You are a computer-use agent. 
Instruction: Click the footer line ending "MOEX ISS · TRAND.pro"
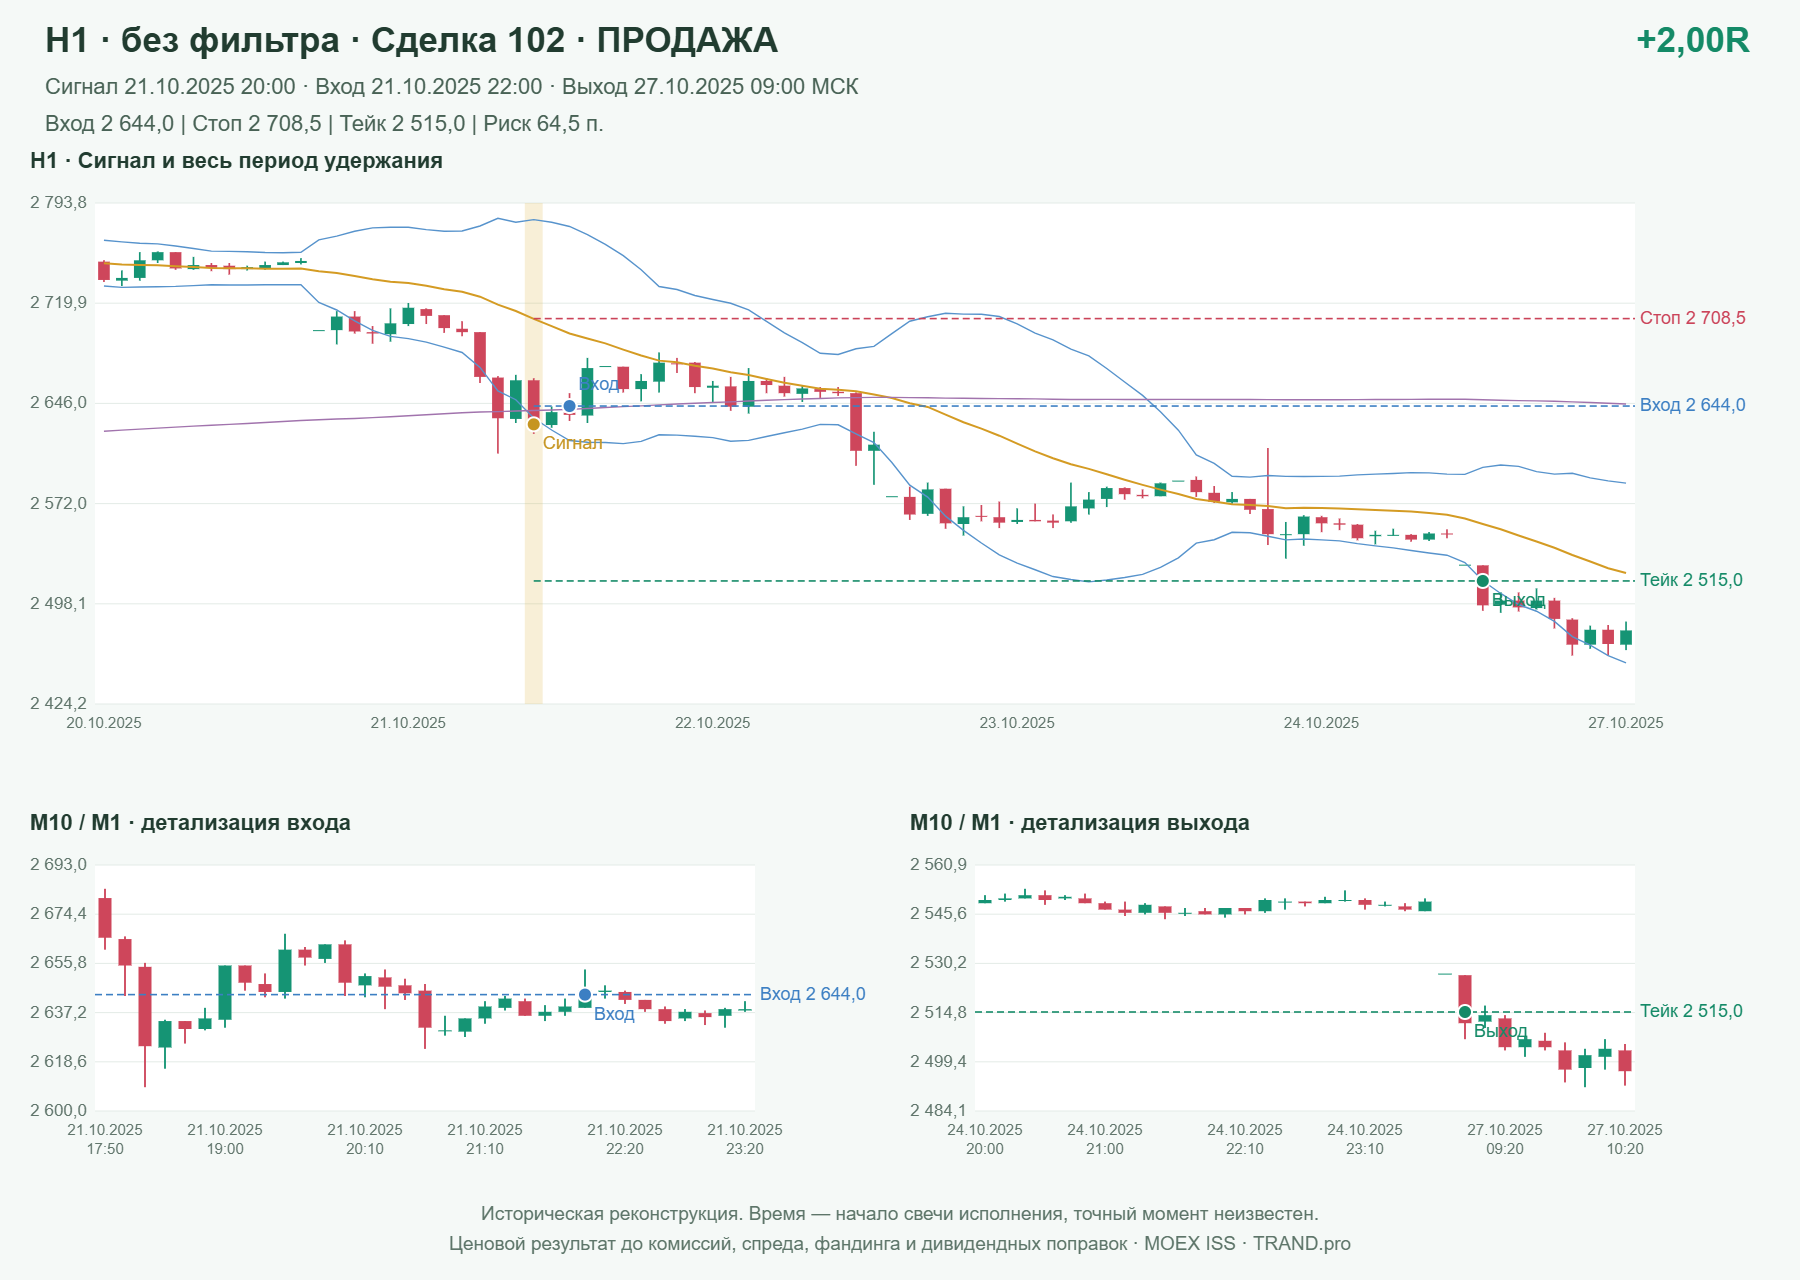point(900,1244)
